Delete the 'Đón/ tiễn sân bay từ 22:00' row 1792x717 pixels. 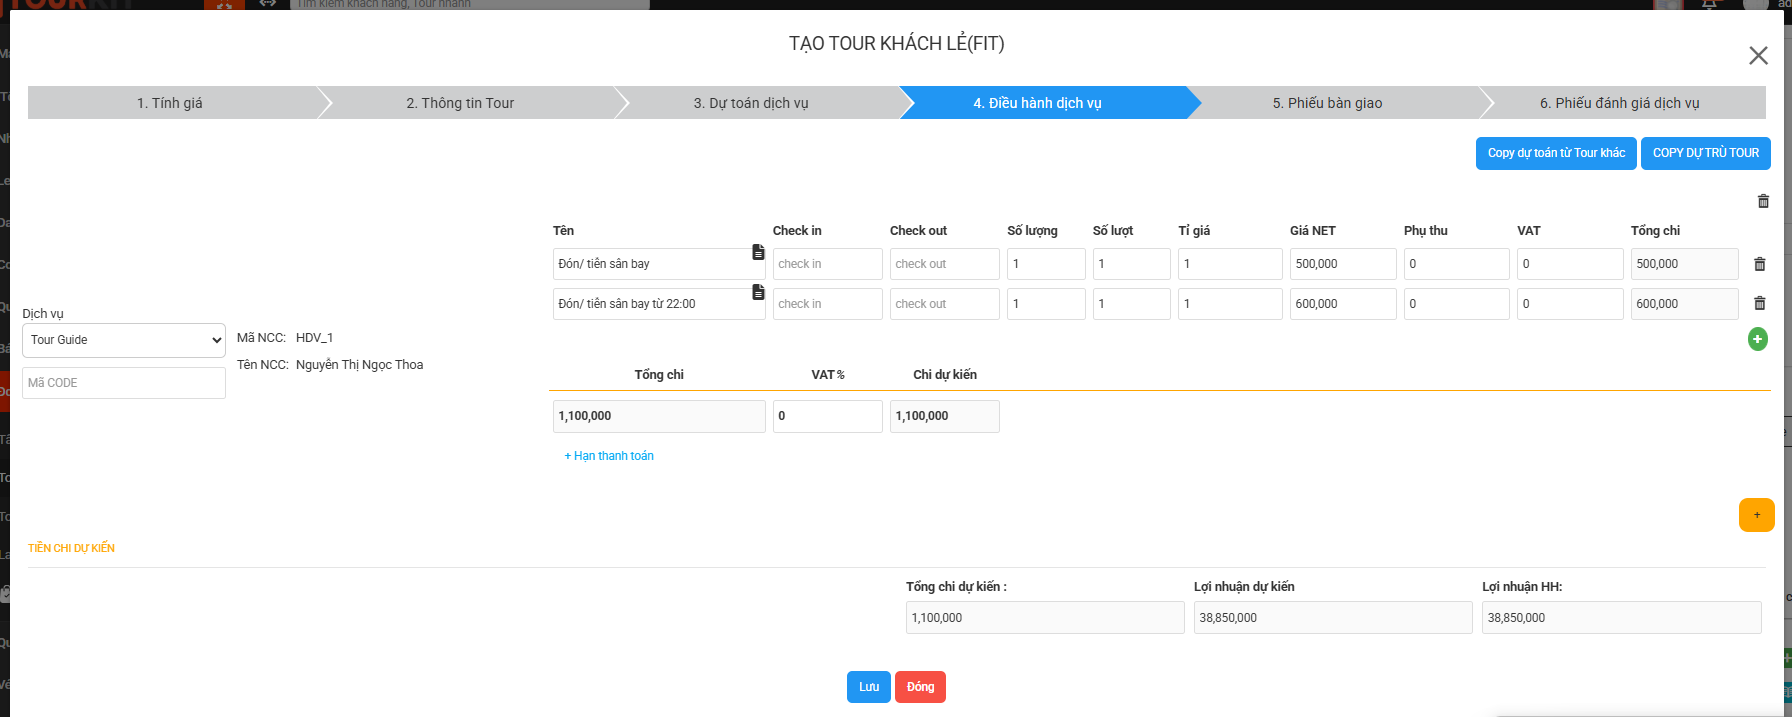click(1759, 303)
